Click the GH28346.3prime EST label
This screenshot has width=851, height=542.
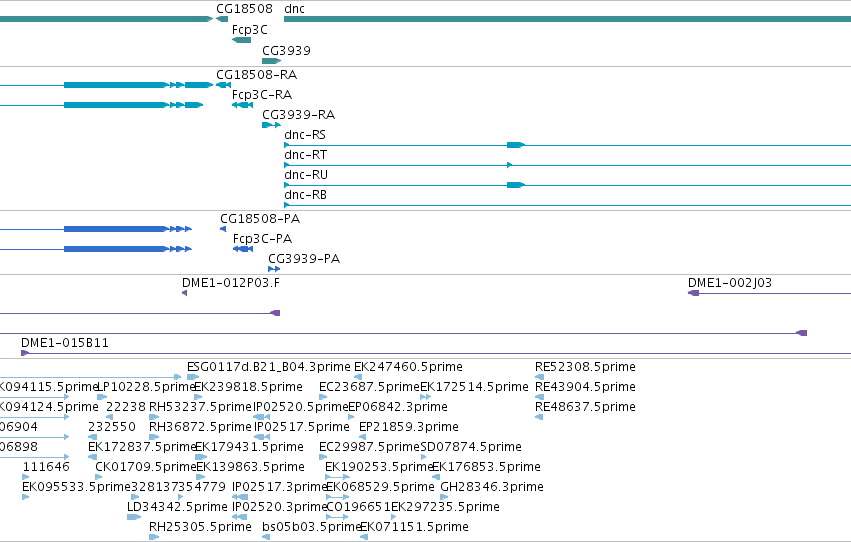tap(492, 487)
